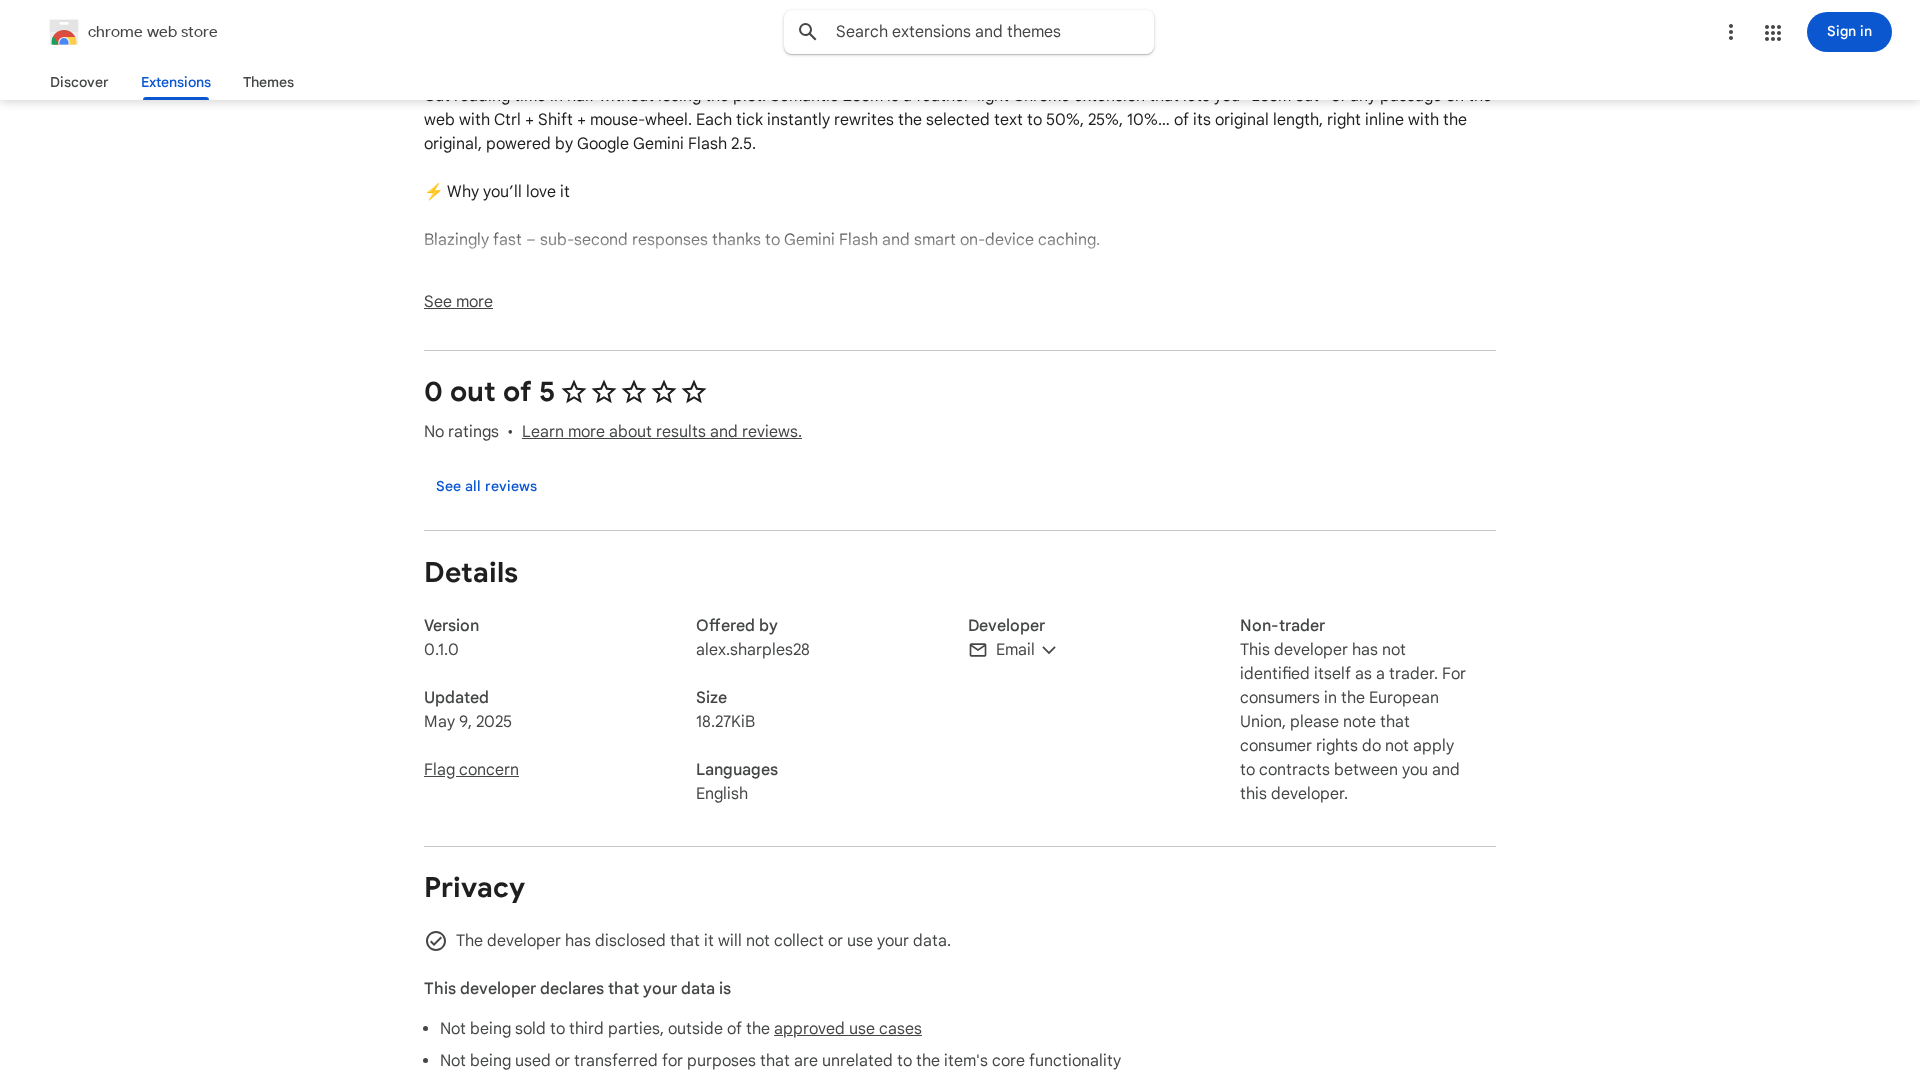Click the Chrome Web Store rainbow logo
The height and width of the screenshot is (1080, 1920).
click(x=64, y=33)
